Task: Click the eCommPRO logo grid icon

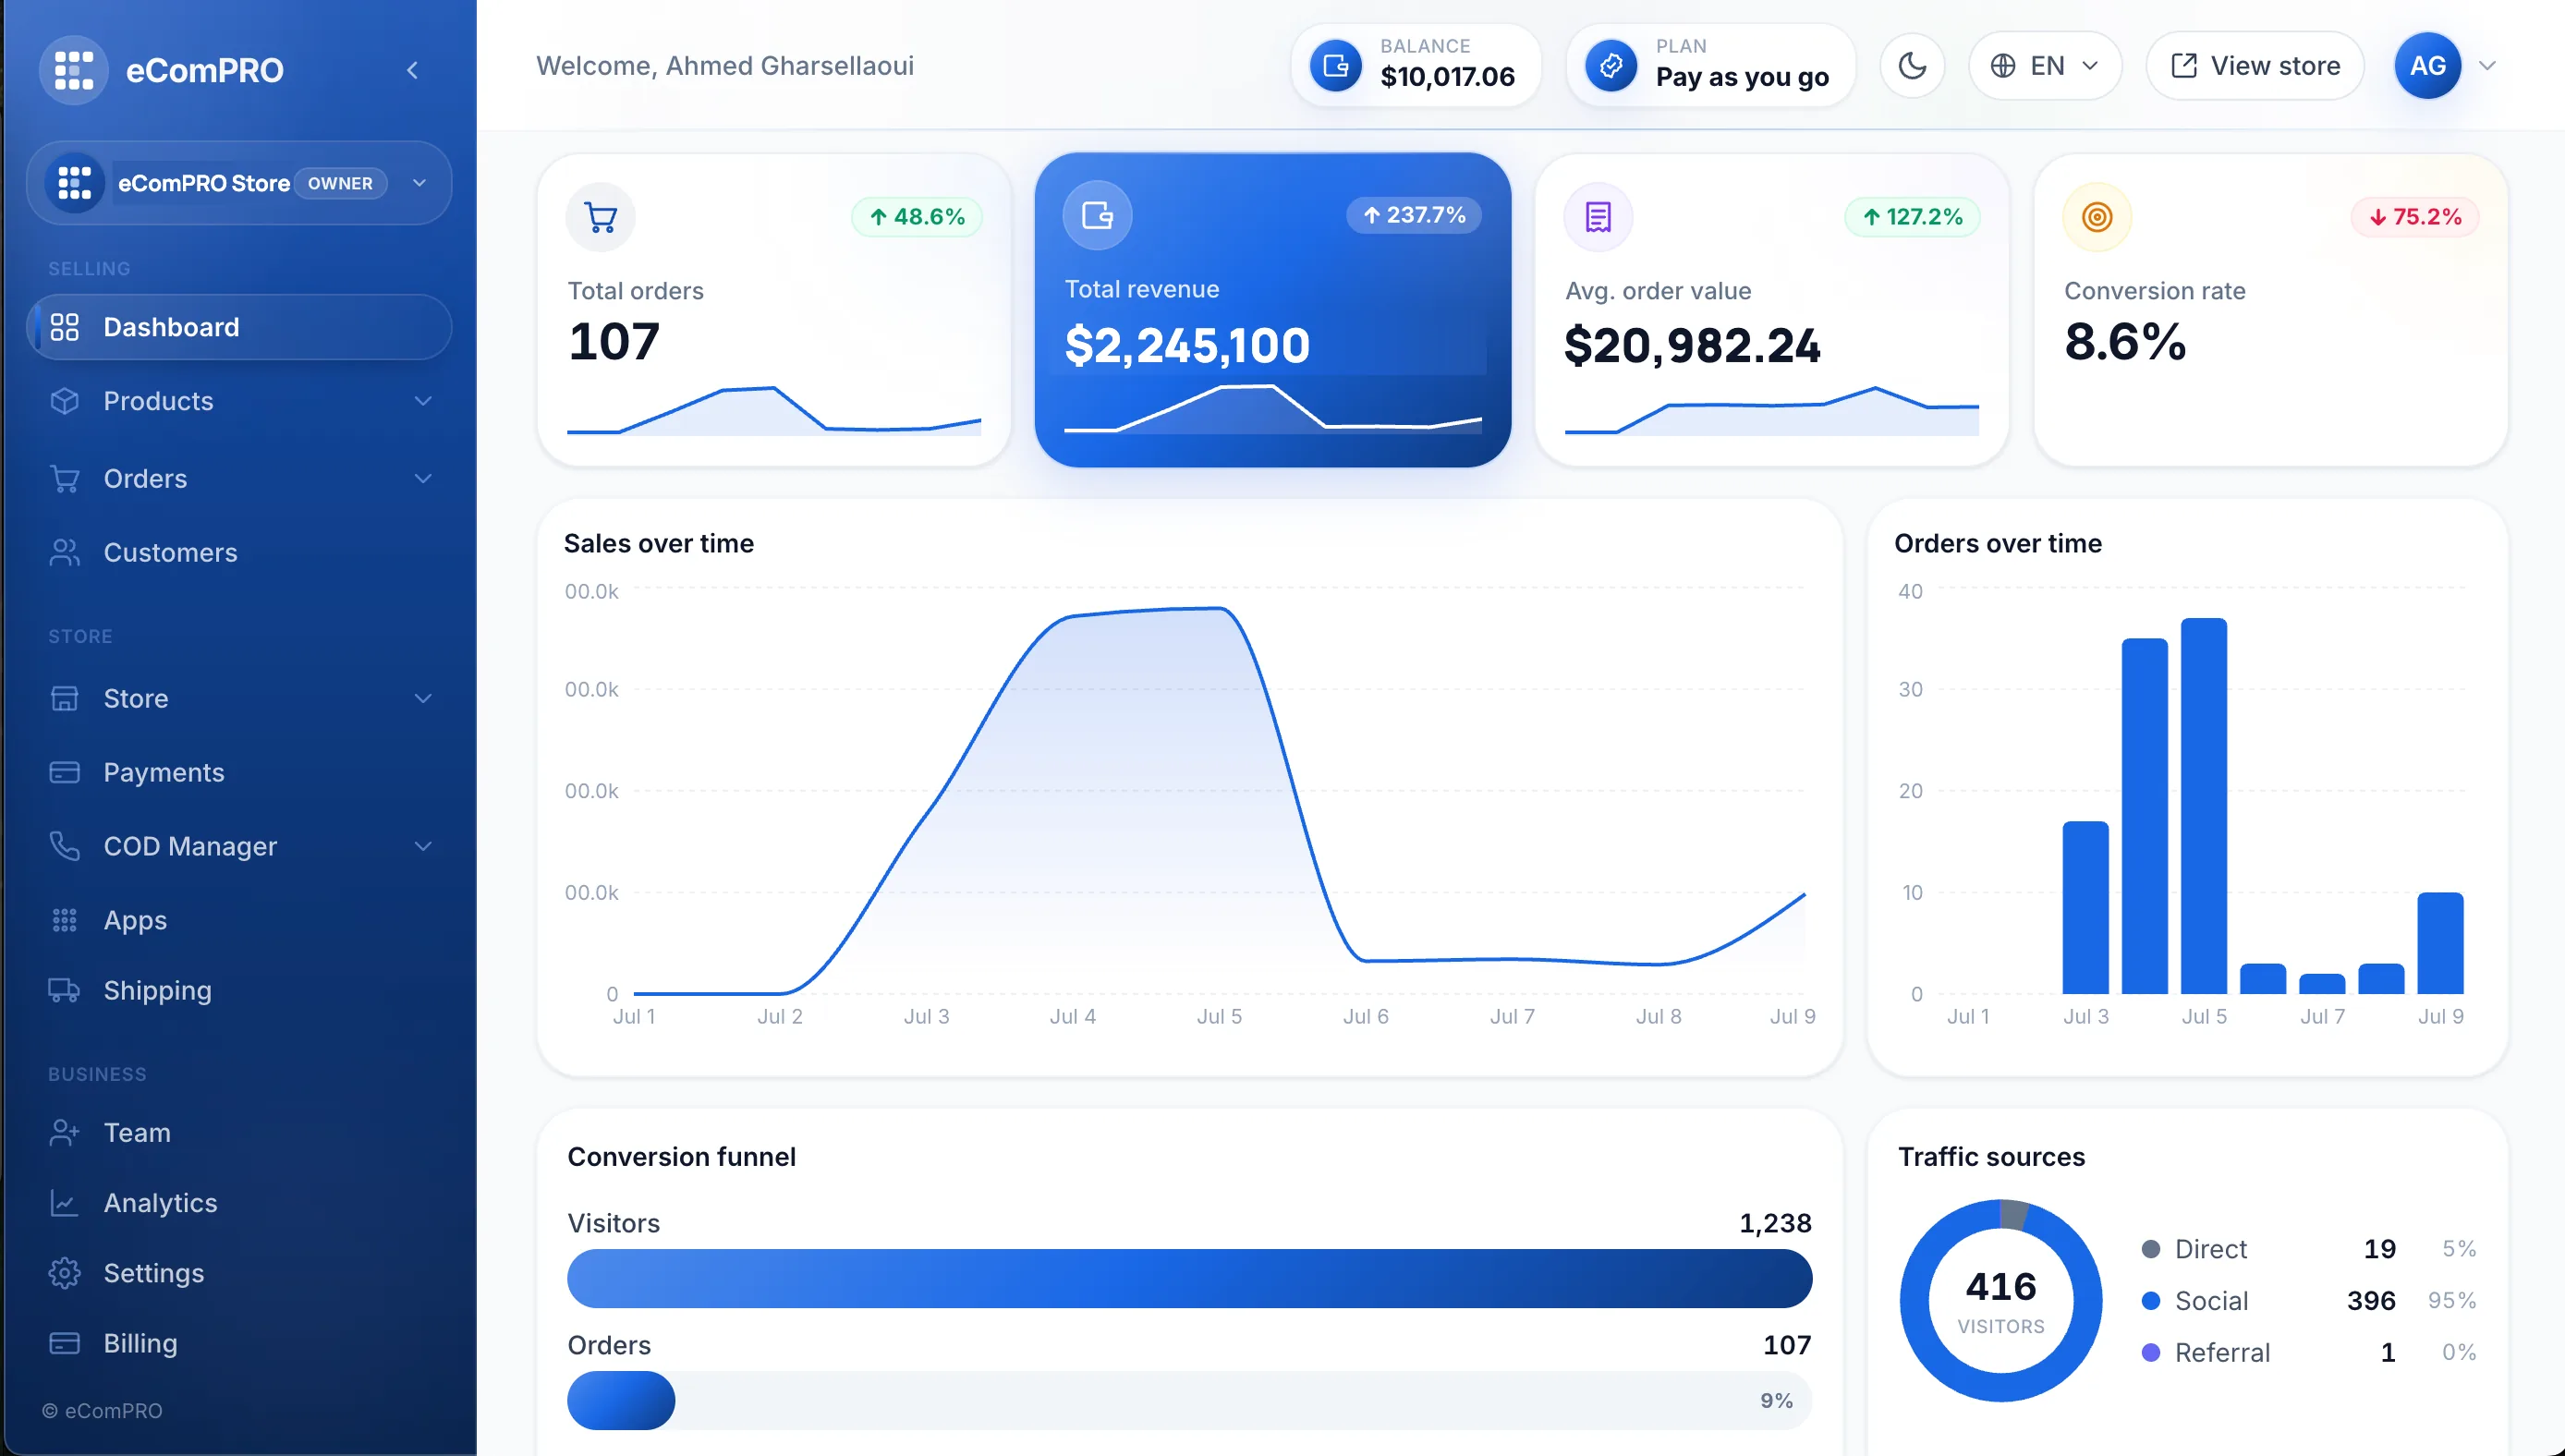Action: coord(73,69)
